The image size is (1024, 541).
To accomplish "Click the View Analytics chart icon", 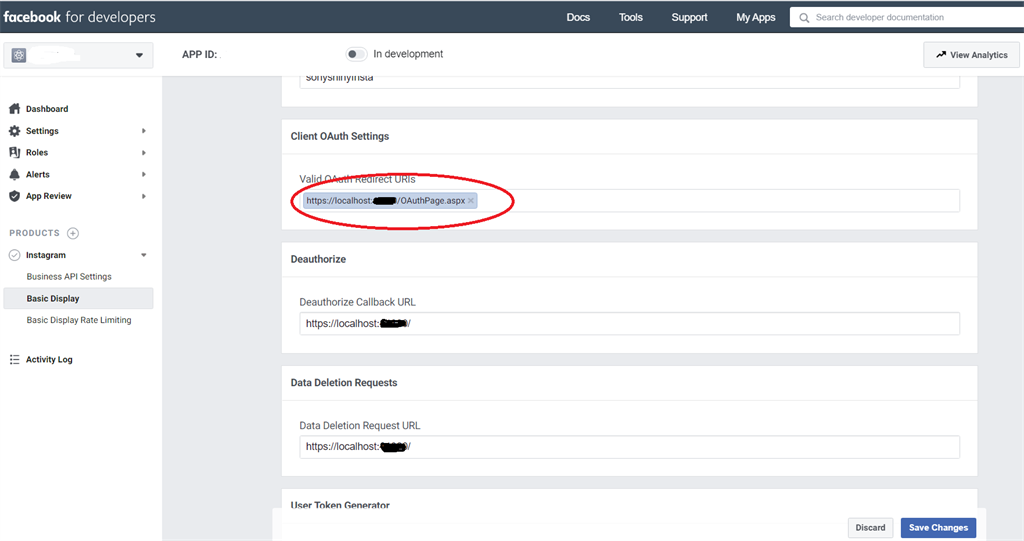I will pos(941,55).
